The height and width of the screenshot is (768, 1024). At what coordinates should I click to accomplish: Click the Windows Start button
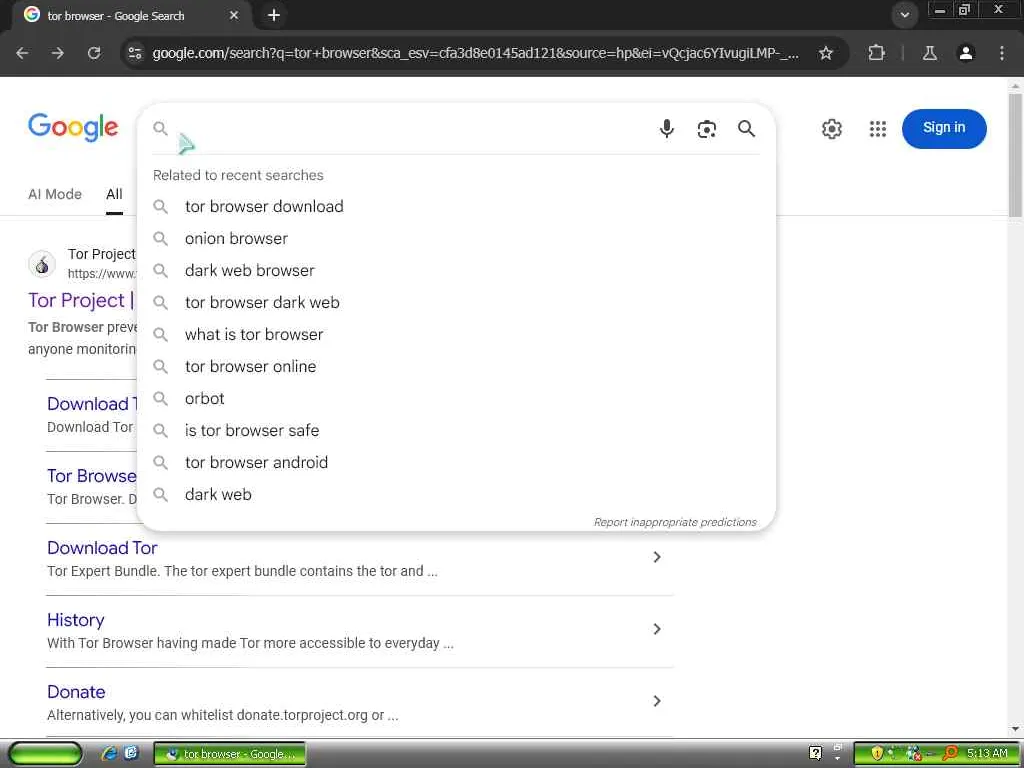45,754
